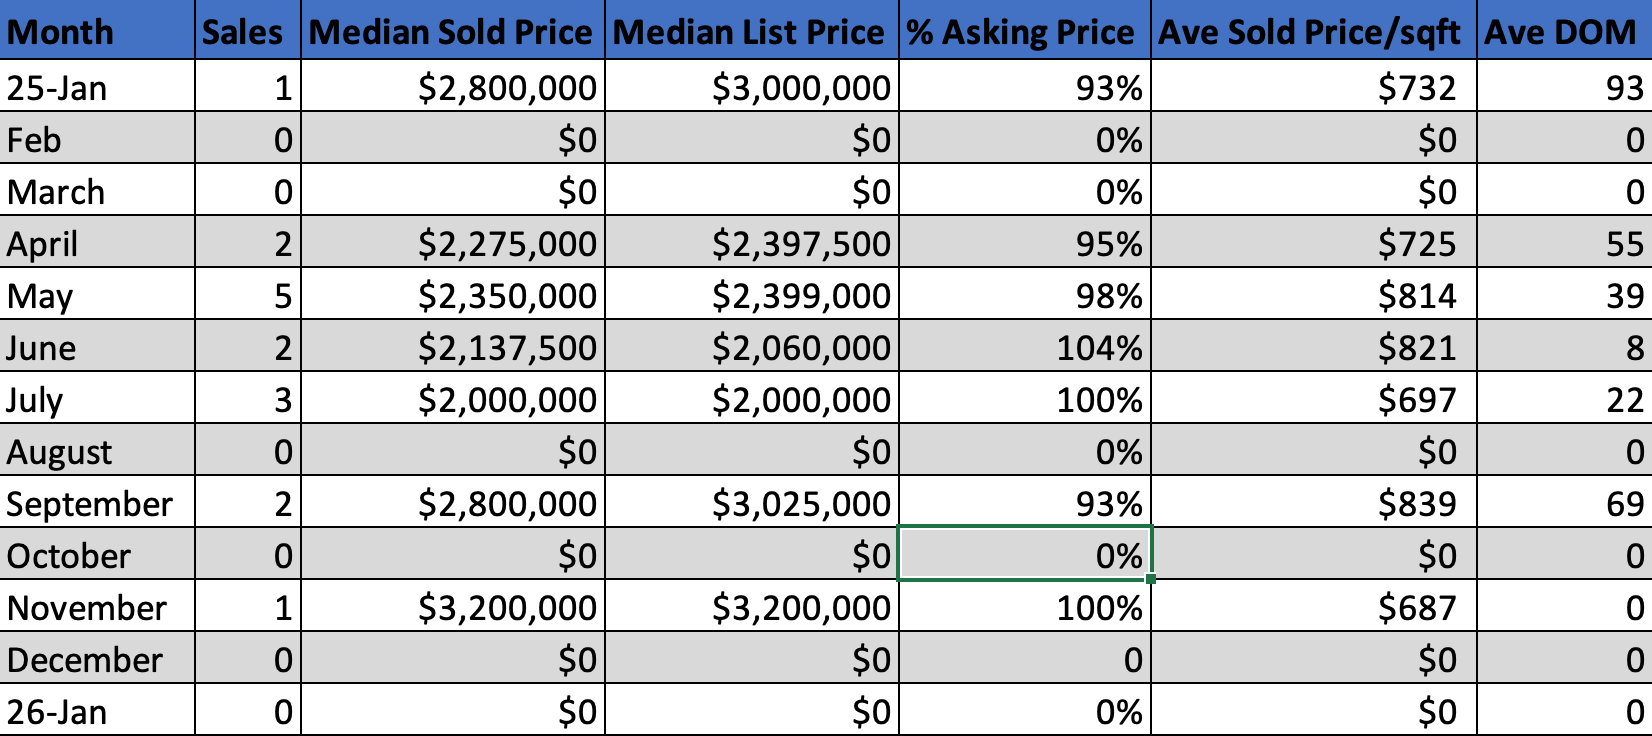
Task: Click the $839 price per sqft cell
Action: [1313, 504]
